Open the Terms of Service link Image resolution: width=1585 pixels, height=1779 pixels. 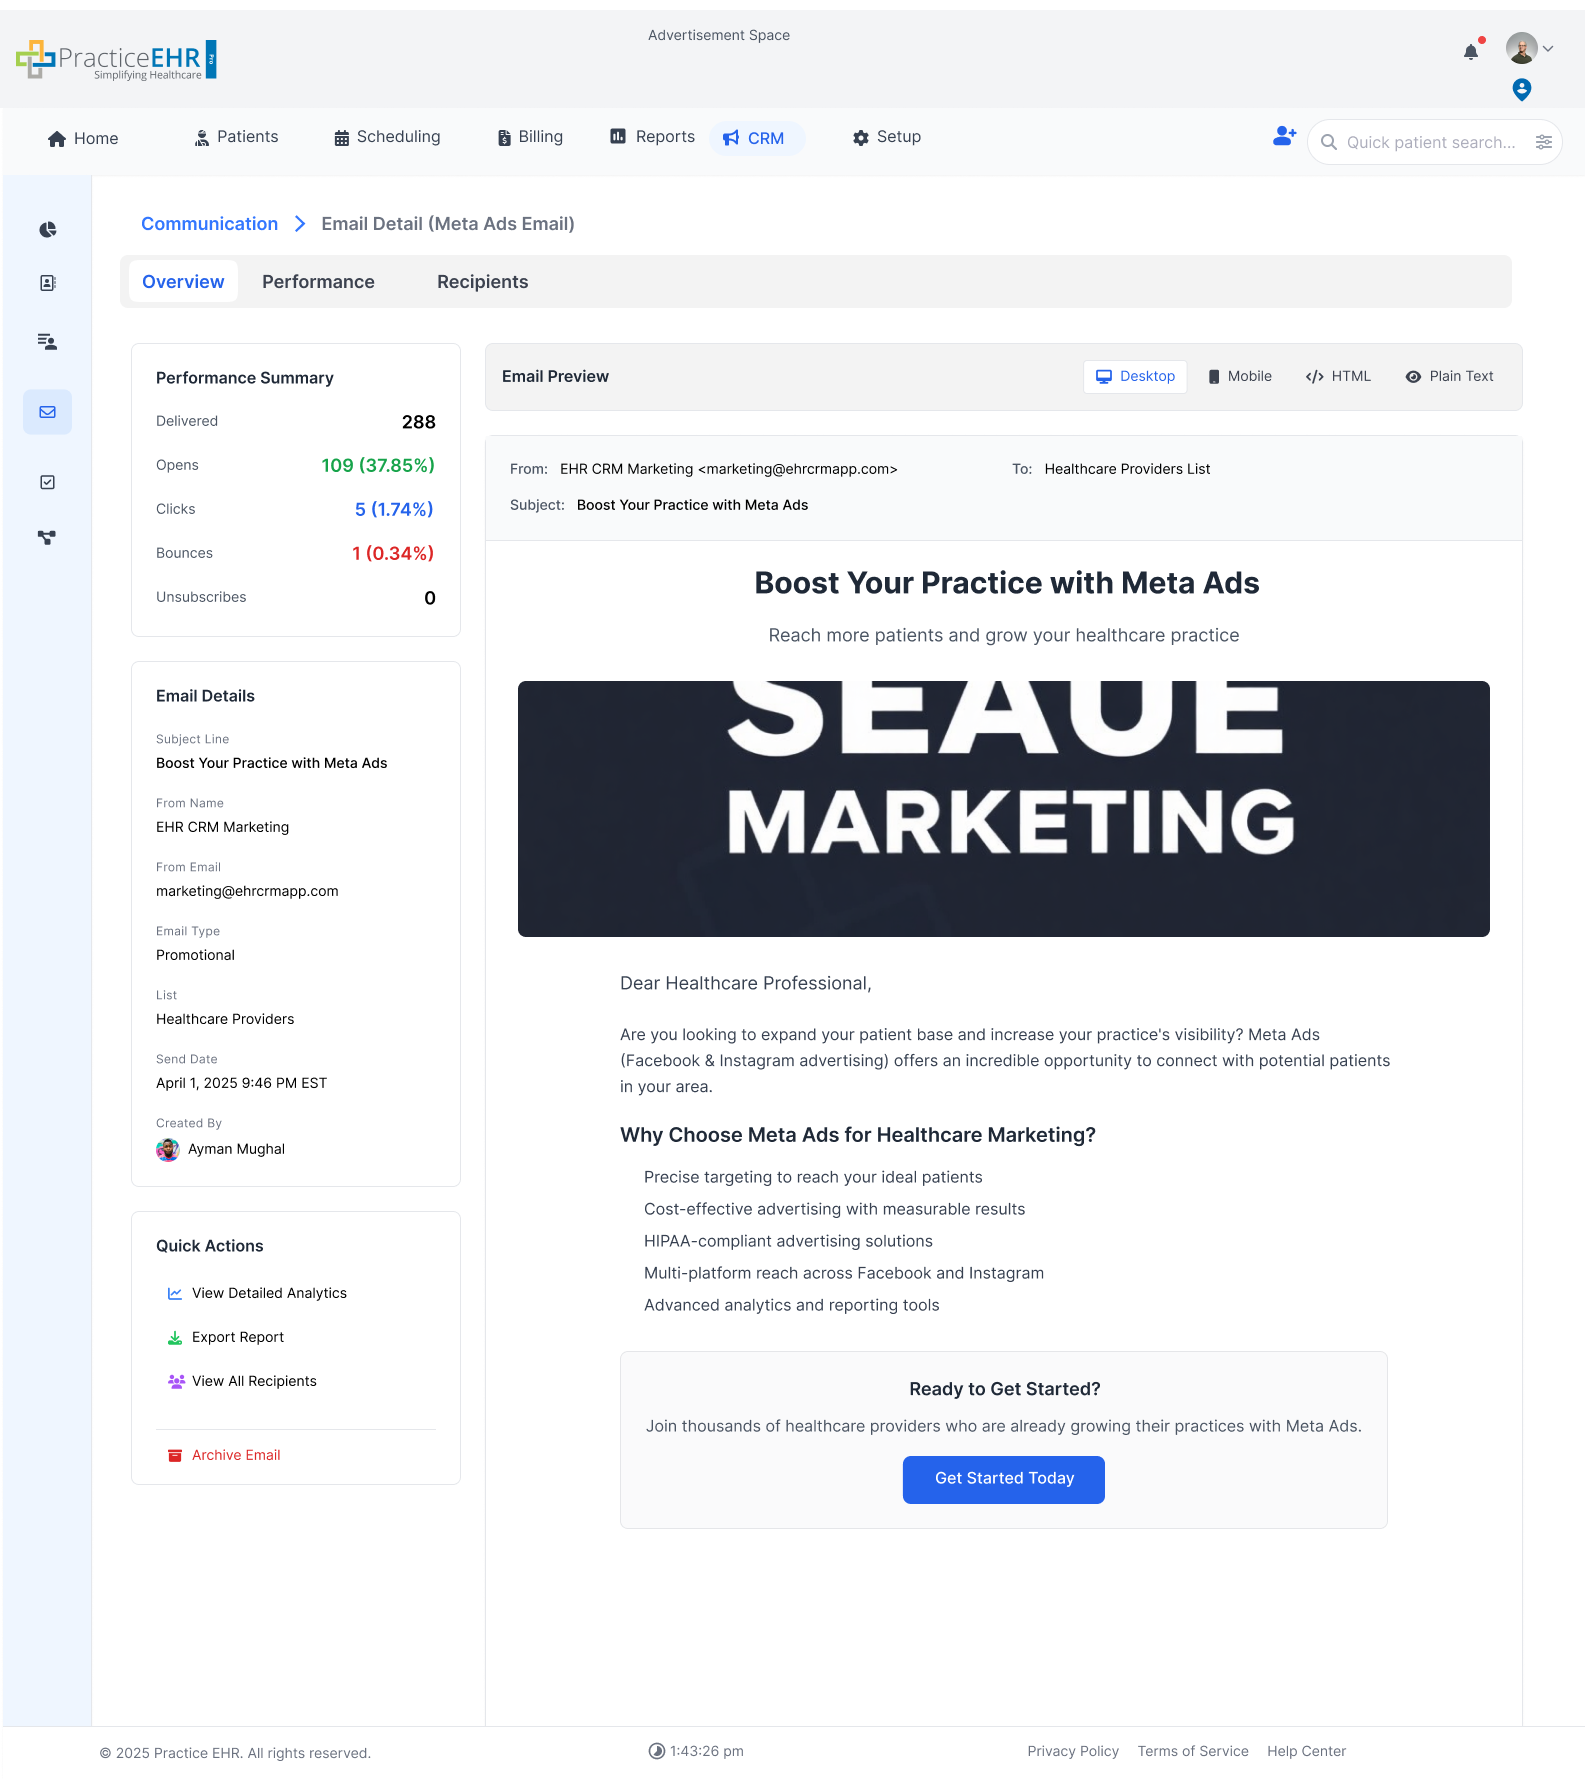pyautogui.click(x=1192, y=1752)
